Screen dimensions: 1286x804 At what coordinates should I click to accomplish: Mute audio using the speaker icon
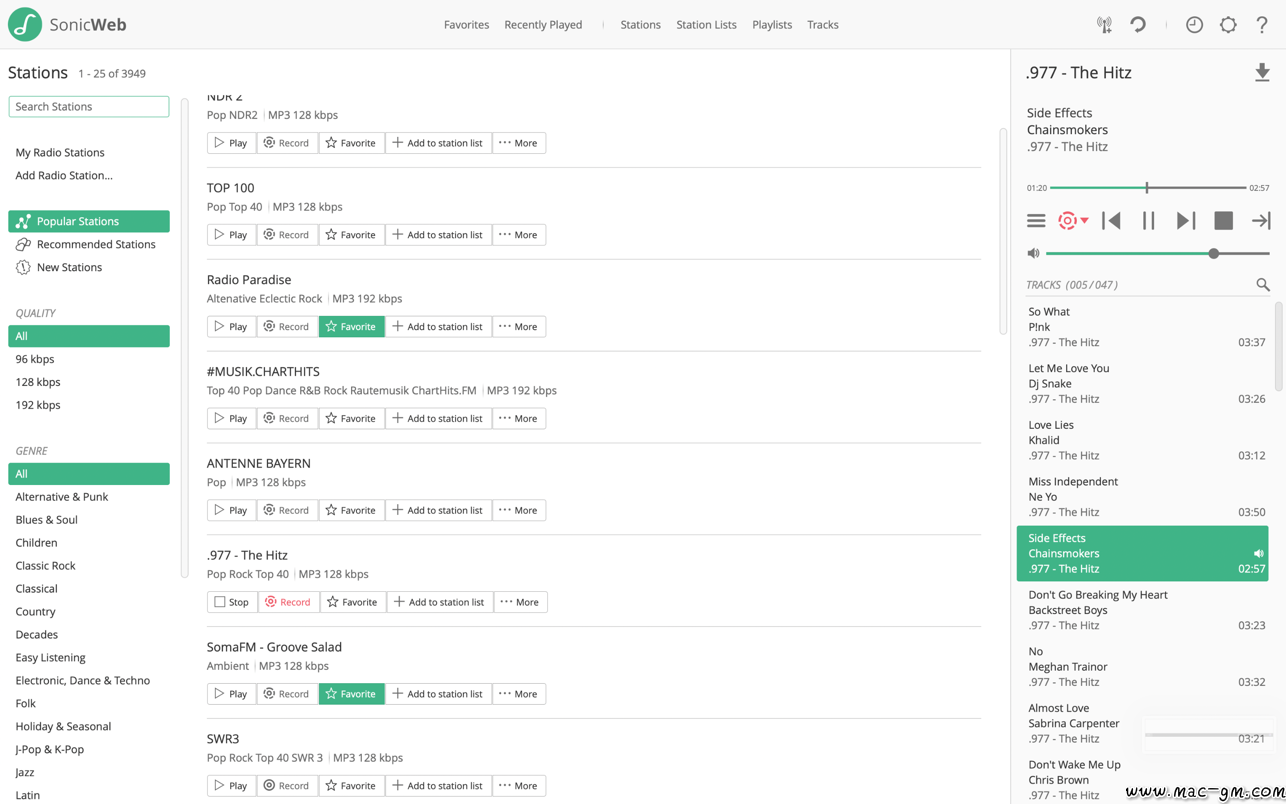(1033, 254)
